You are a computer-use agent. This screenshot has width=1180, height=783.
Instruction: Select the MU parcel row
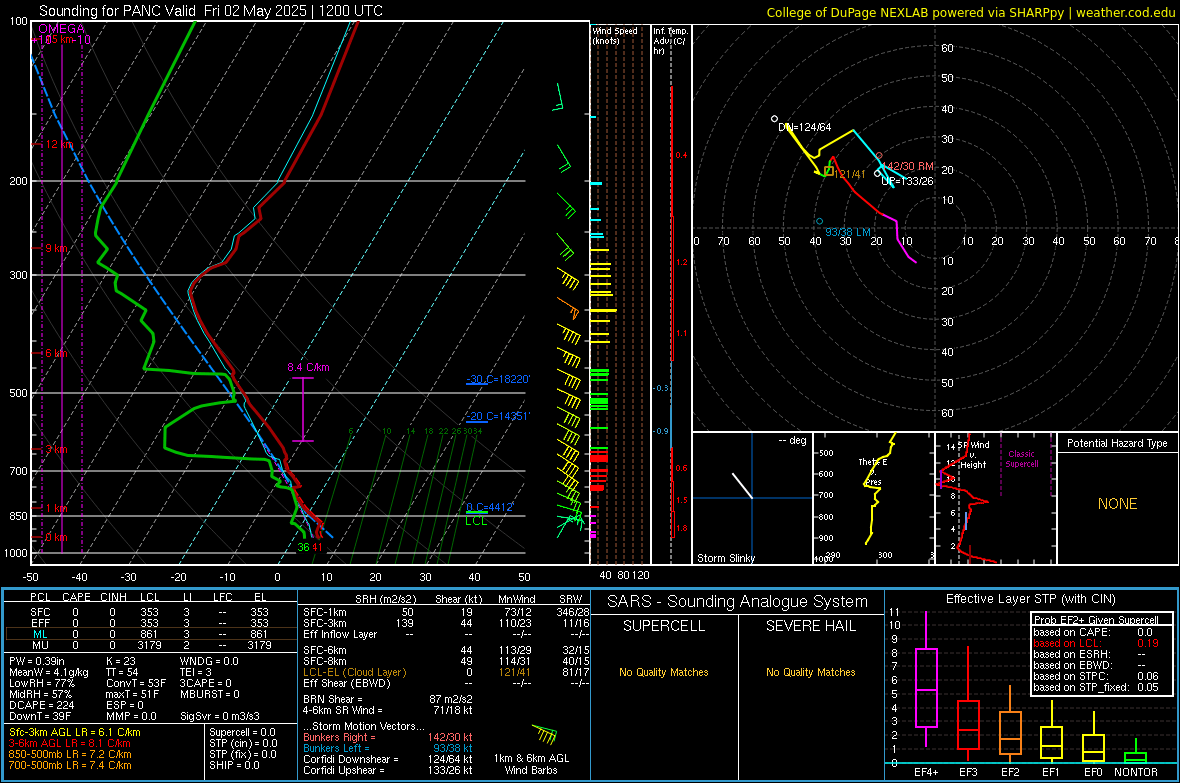151,645
